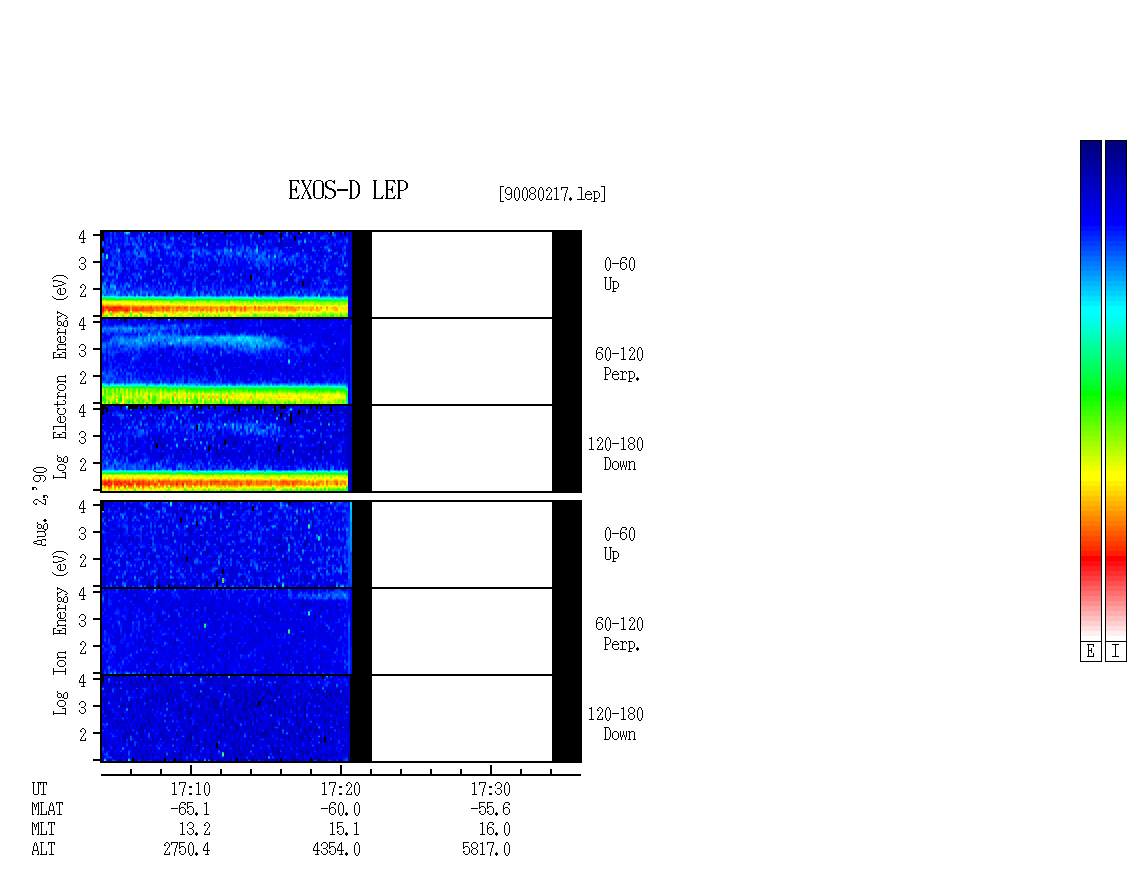Click the ALT value 5817.0

point(486,850)
